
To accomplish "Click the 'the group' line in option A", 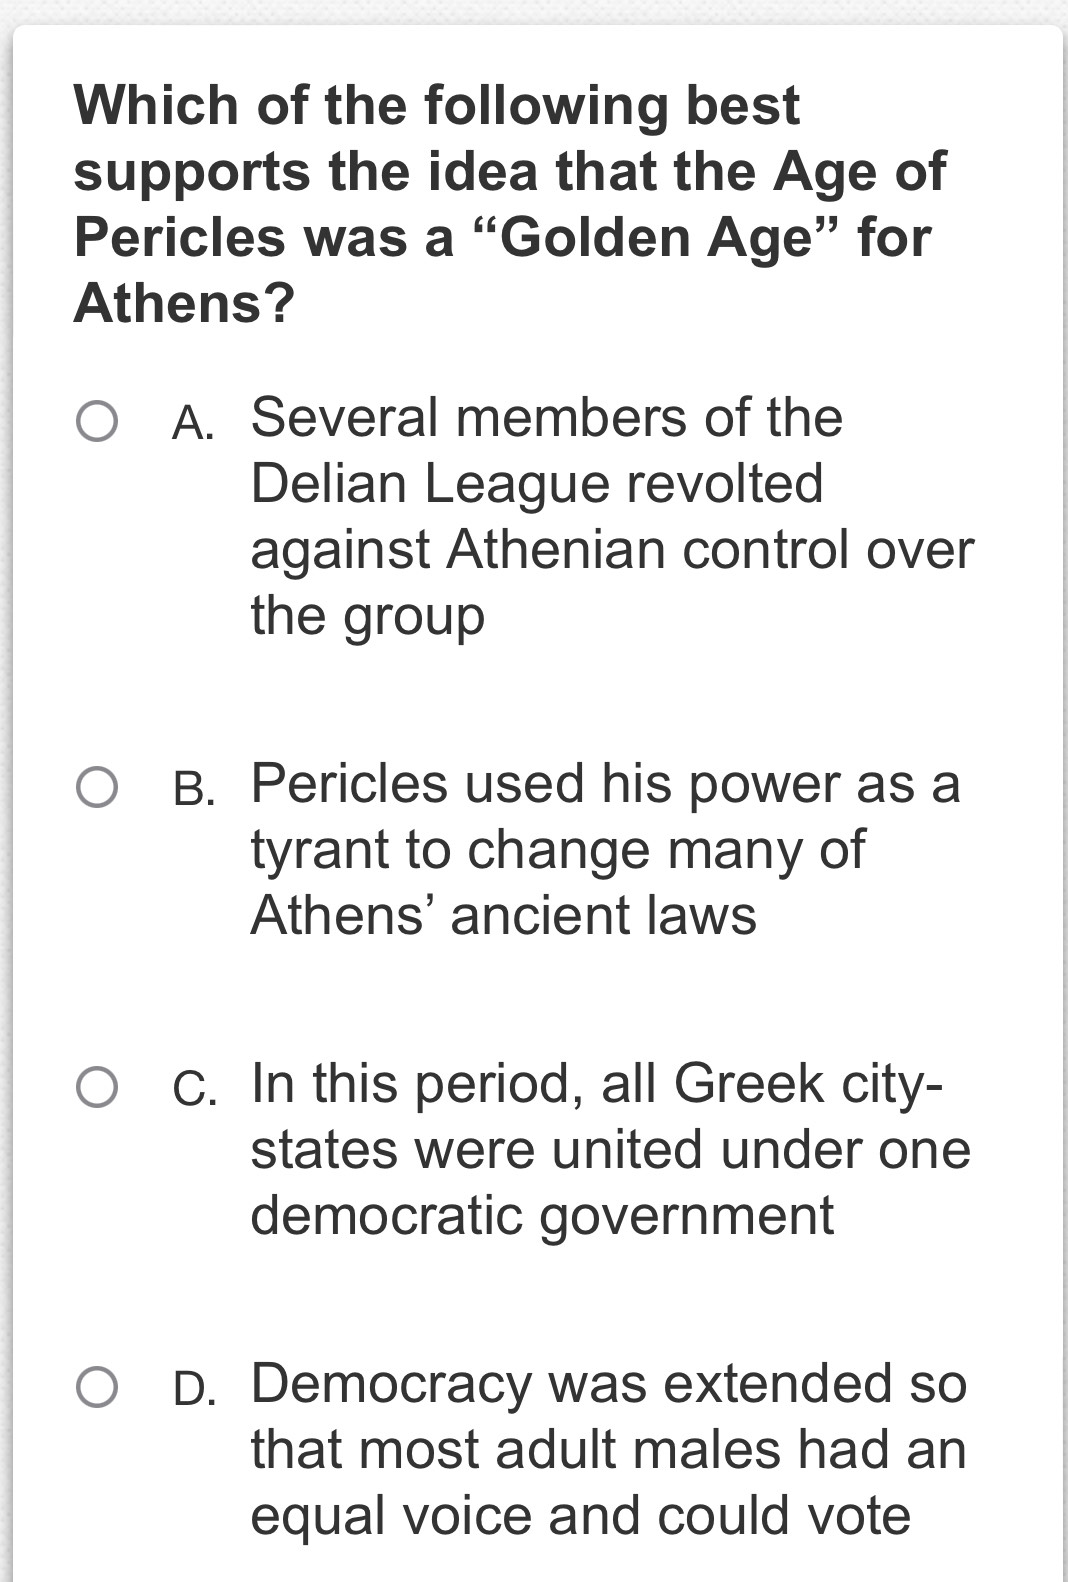I will tap(367, 616).
